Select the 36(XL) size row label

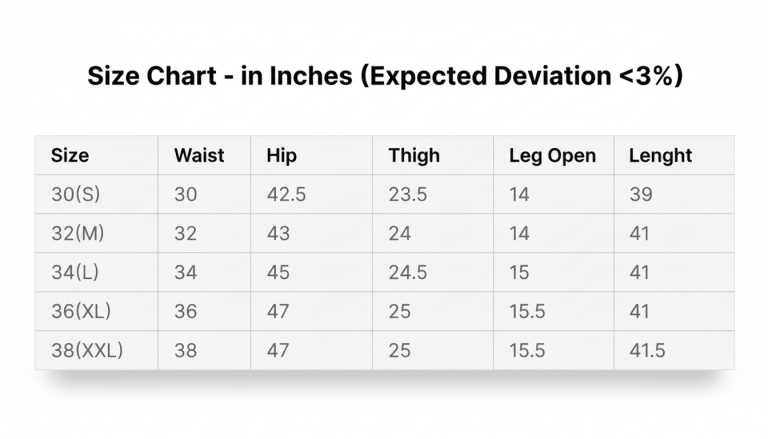81,311
